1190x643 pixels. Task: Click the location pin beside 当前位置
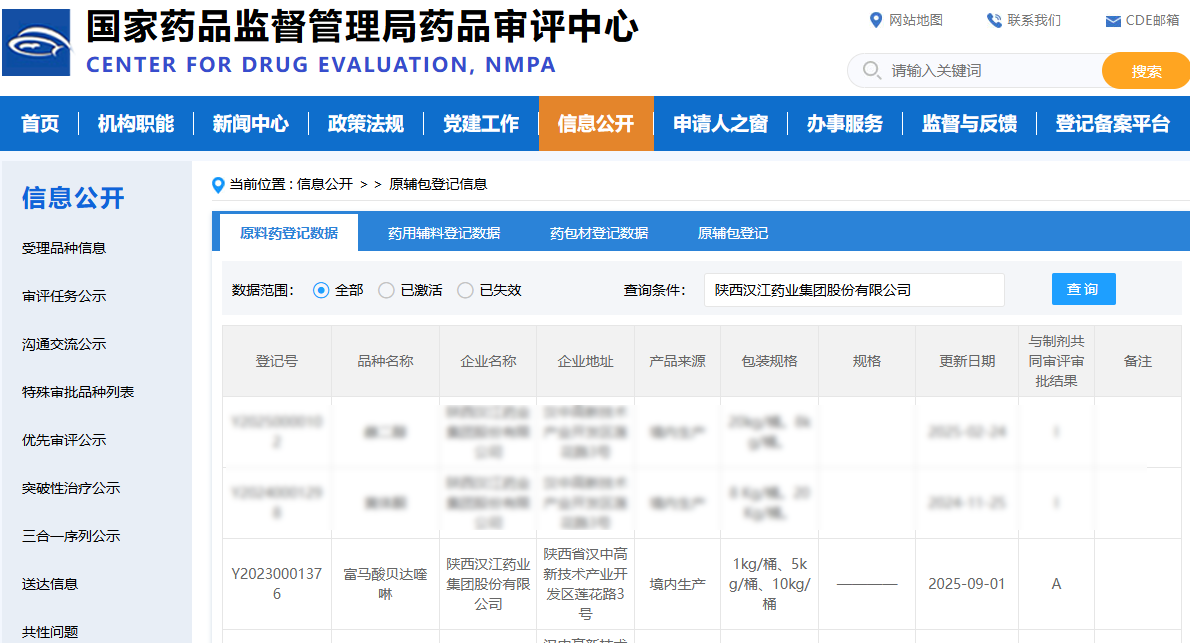tap(218, 184)
